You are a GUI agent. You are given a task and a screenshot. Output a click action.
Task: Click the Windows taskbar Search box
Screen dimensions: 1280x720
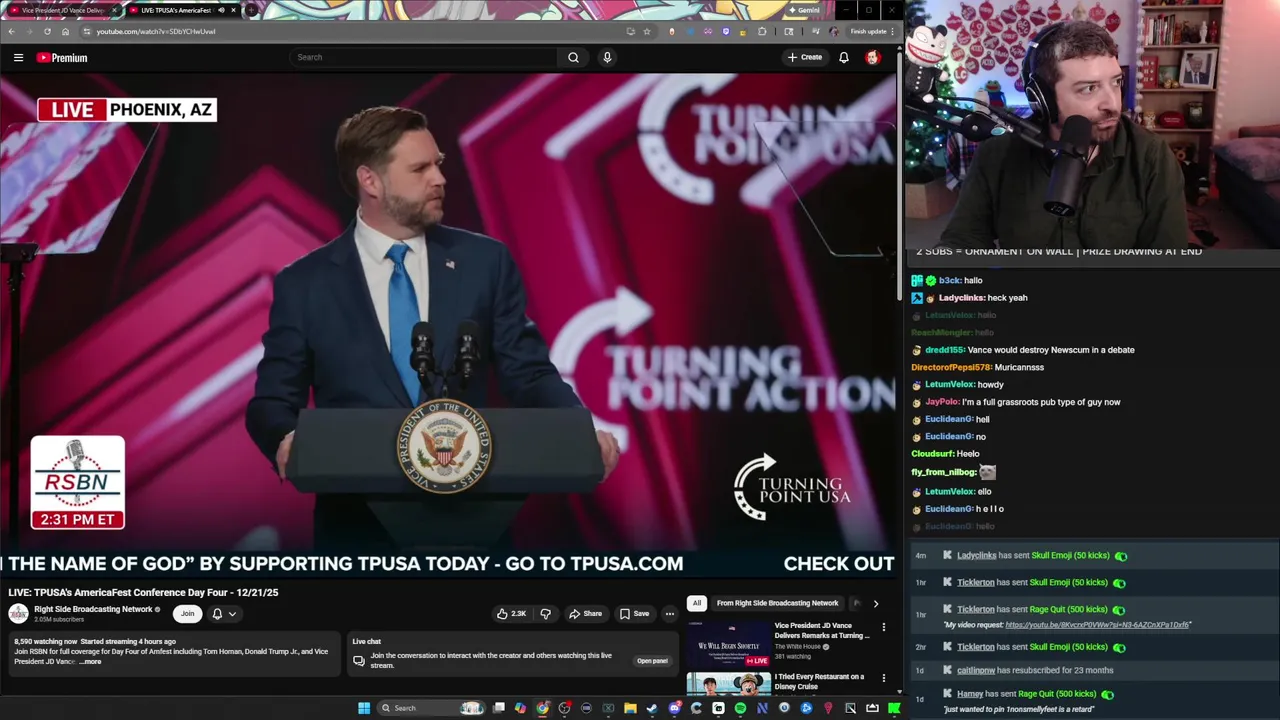[x=431, y=708]
